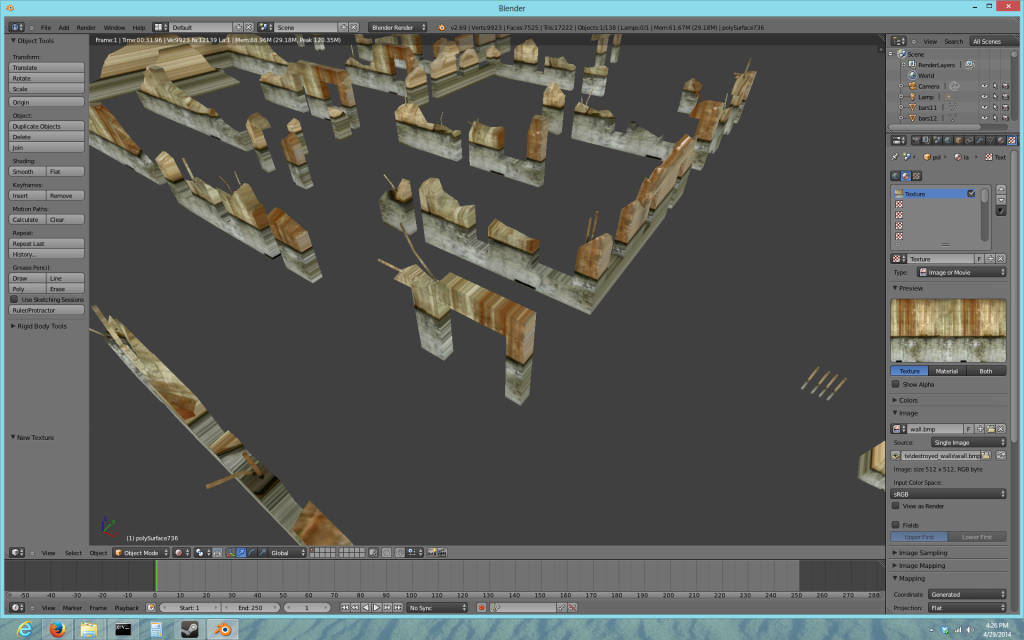Launch Firefox from the Windows taskbar
Viewport: 1024px width, 640px height.
[x=56, y=629]
